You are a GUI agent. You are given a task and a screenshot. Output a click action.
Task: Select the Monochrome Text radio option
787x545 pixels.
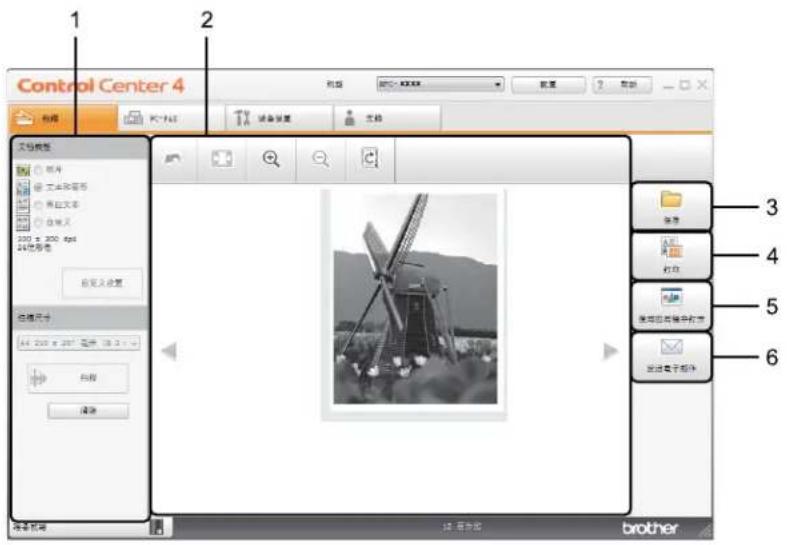(39, 205)
